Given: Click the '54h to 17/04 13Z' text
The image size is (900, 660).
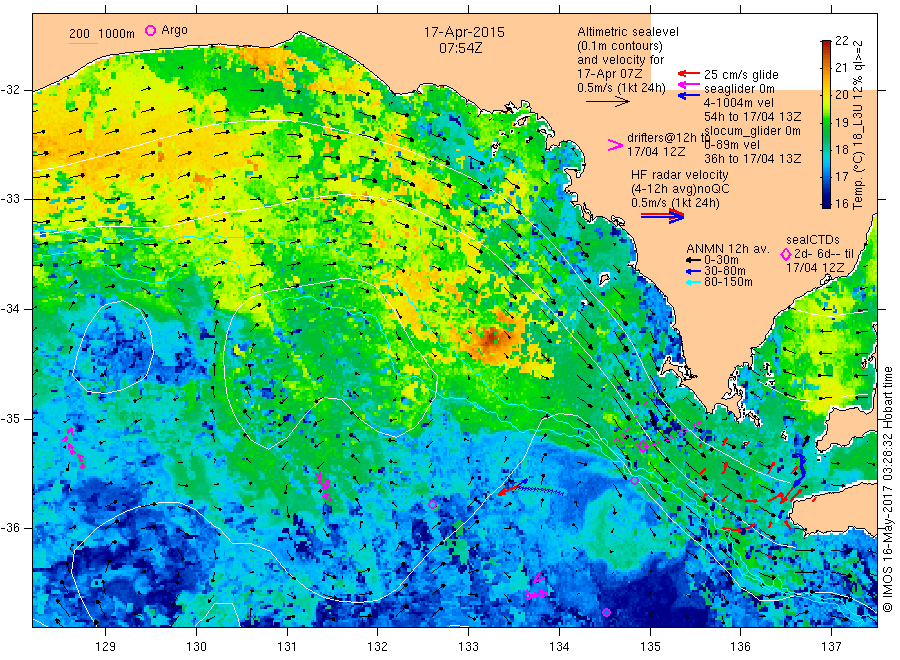Looking at the screenshot, I should [753, 117].
